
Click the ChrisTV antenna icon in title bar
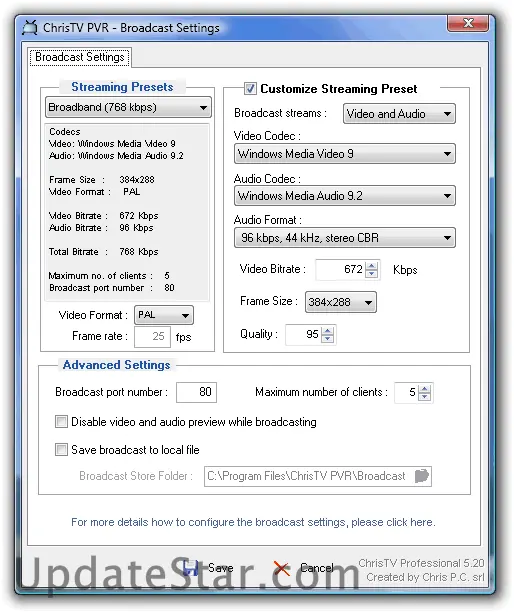(x=30, y=28)
